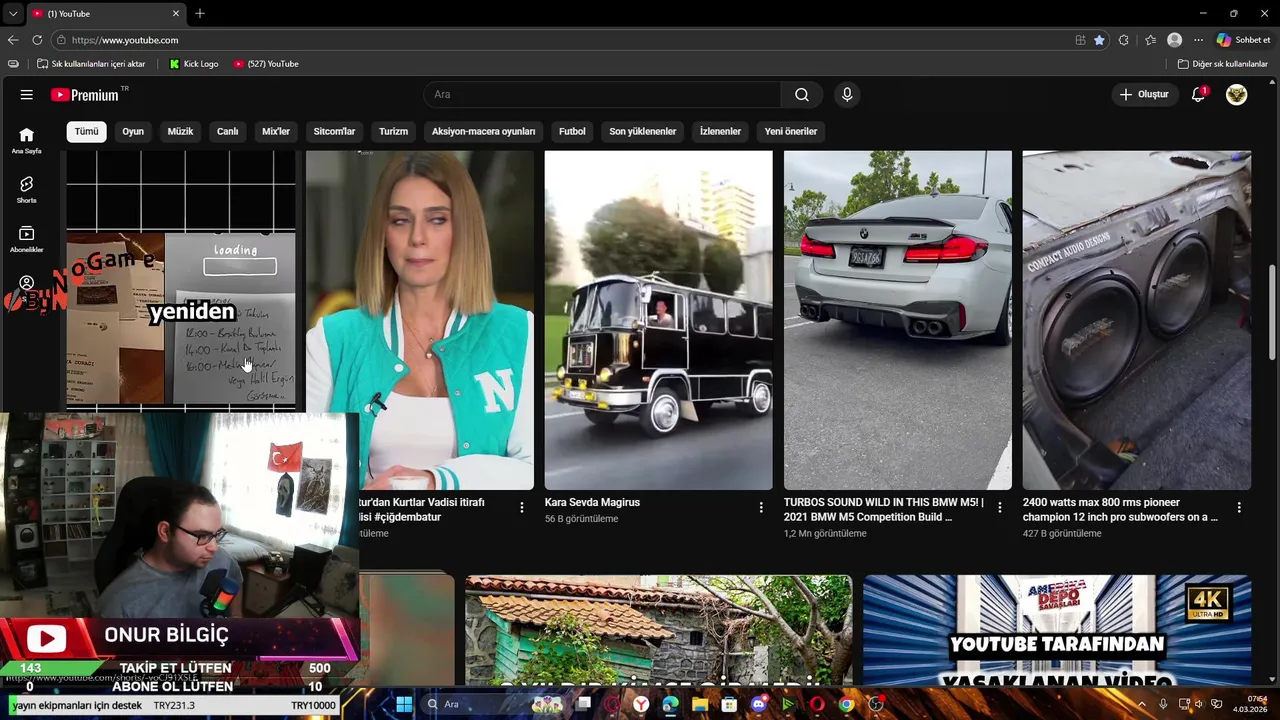Open 'yeniden' loading short thumbnail
This screenshot has width=1280, height=720.
tap(181, 280)
